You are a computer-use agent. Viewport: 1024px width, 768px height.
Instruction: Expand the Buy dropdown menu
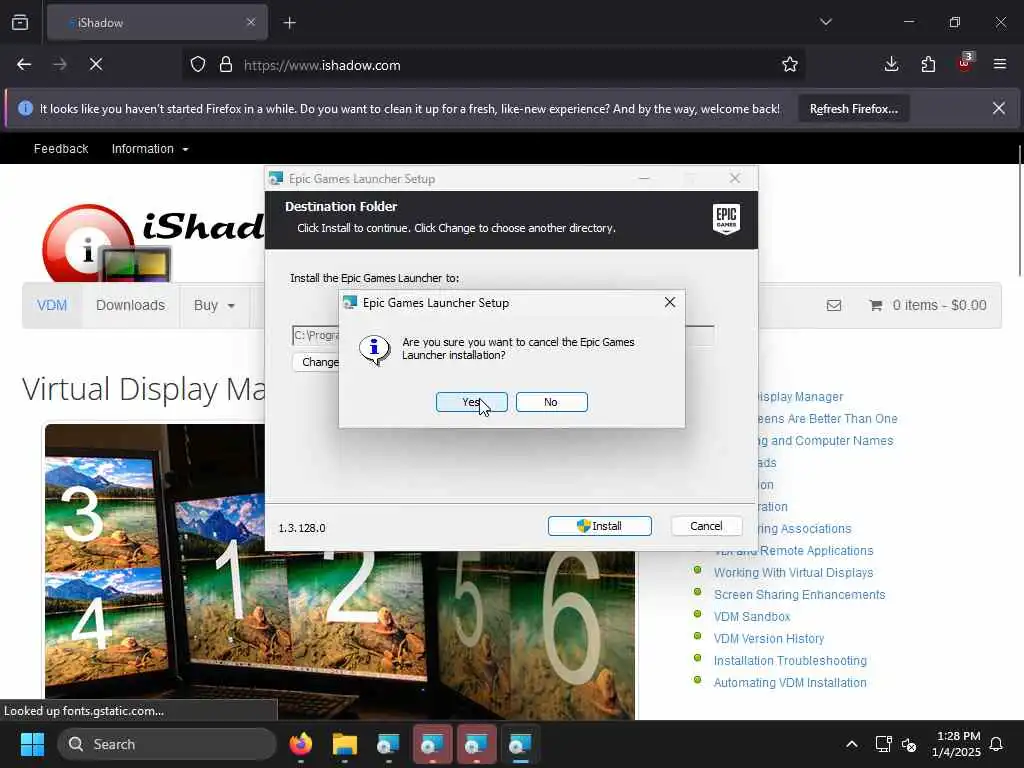click(x=214, y=305)
